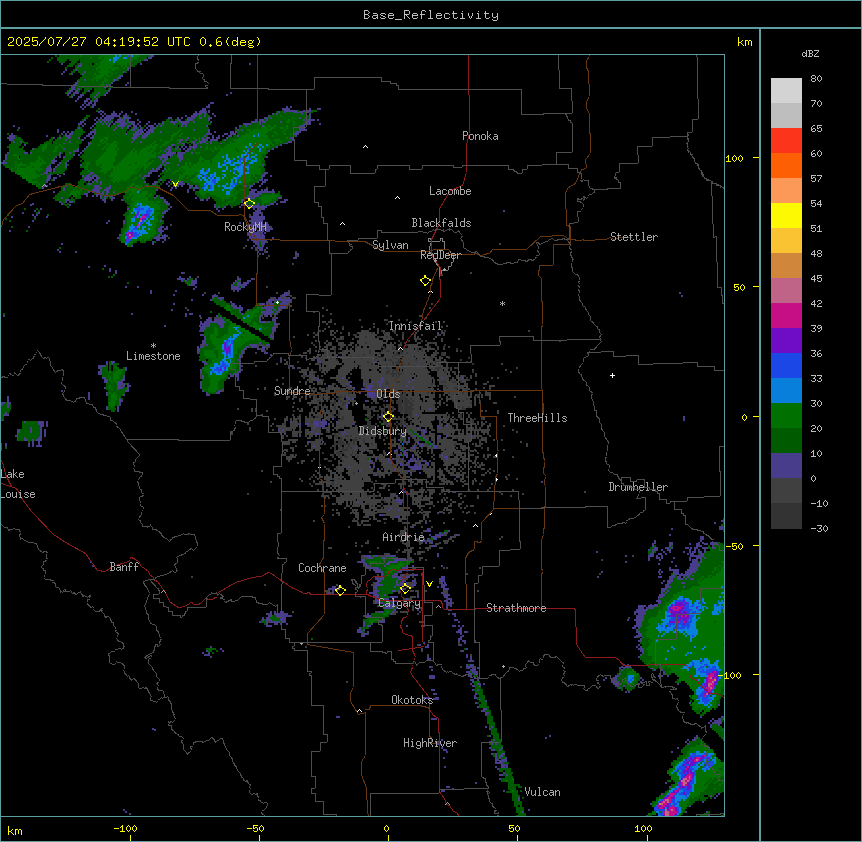Click the Innisfail city label
Screen dimensions: 862x842
coord(415,326)
